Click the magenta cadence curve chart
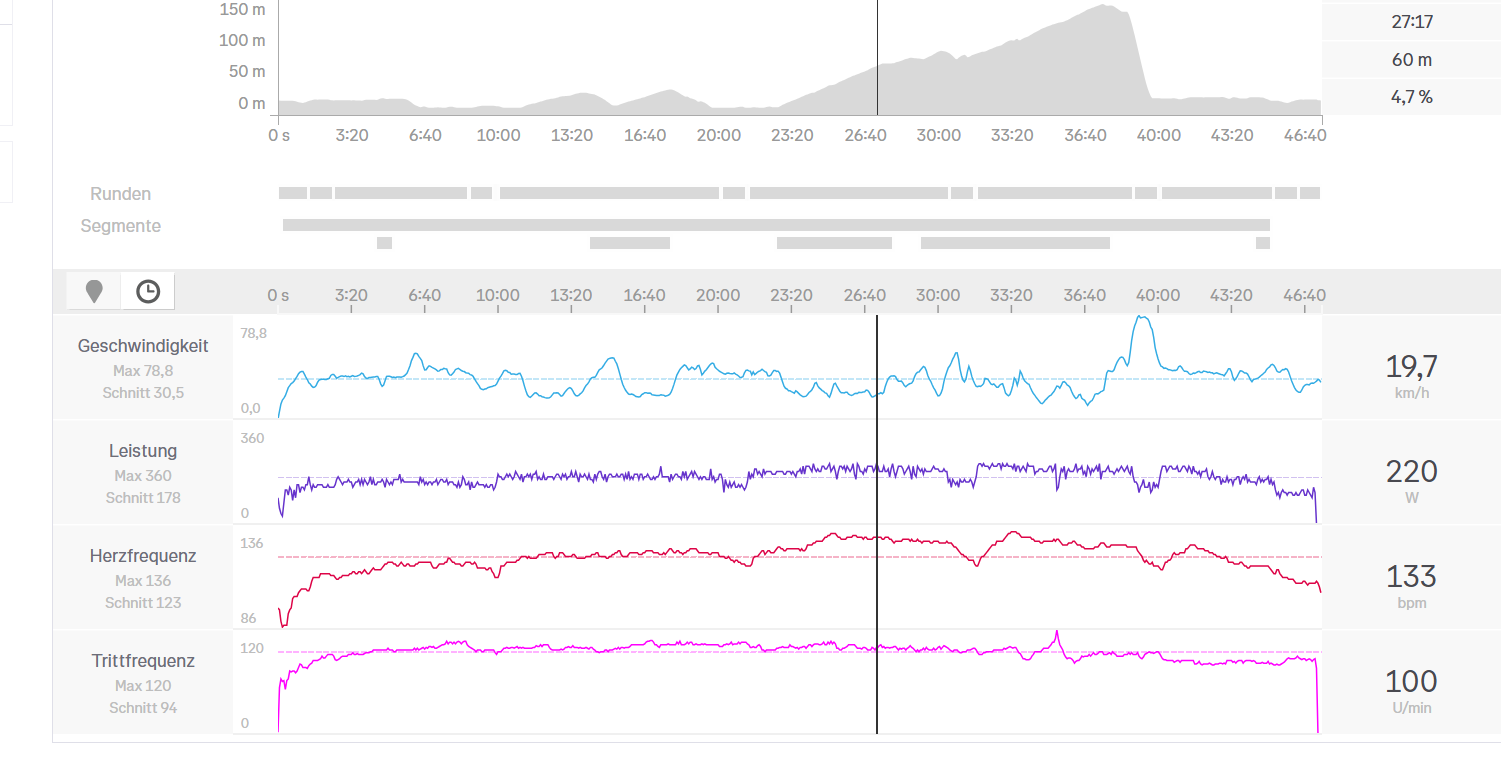Image resolution: width=1501 pixels, height=763 pixels. coord(799,683)
